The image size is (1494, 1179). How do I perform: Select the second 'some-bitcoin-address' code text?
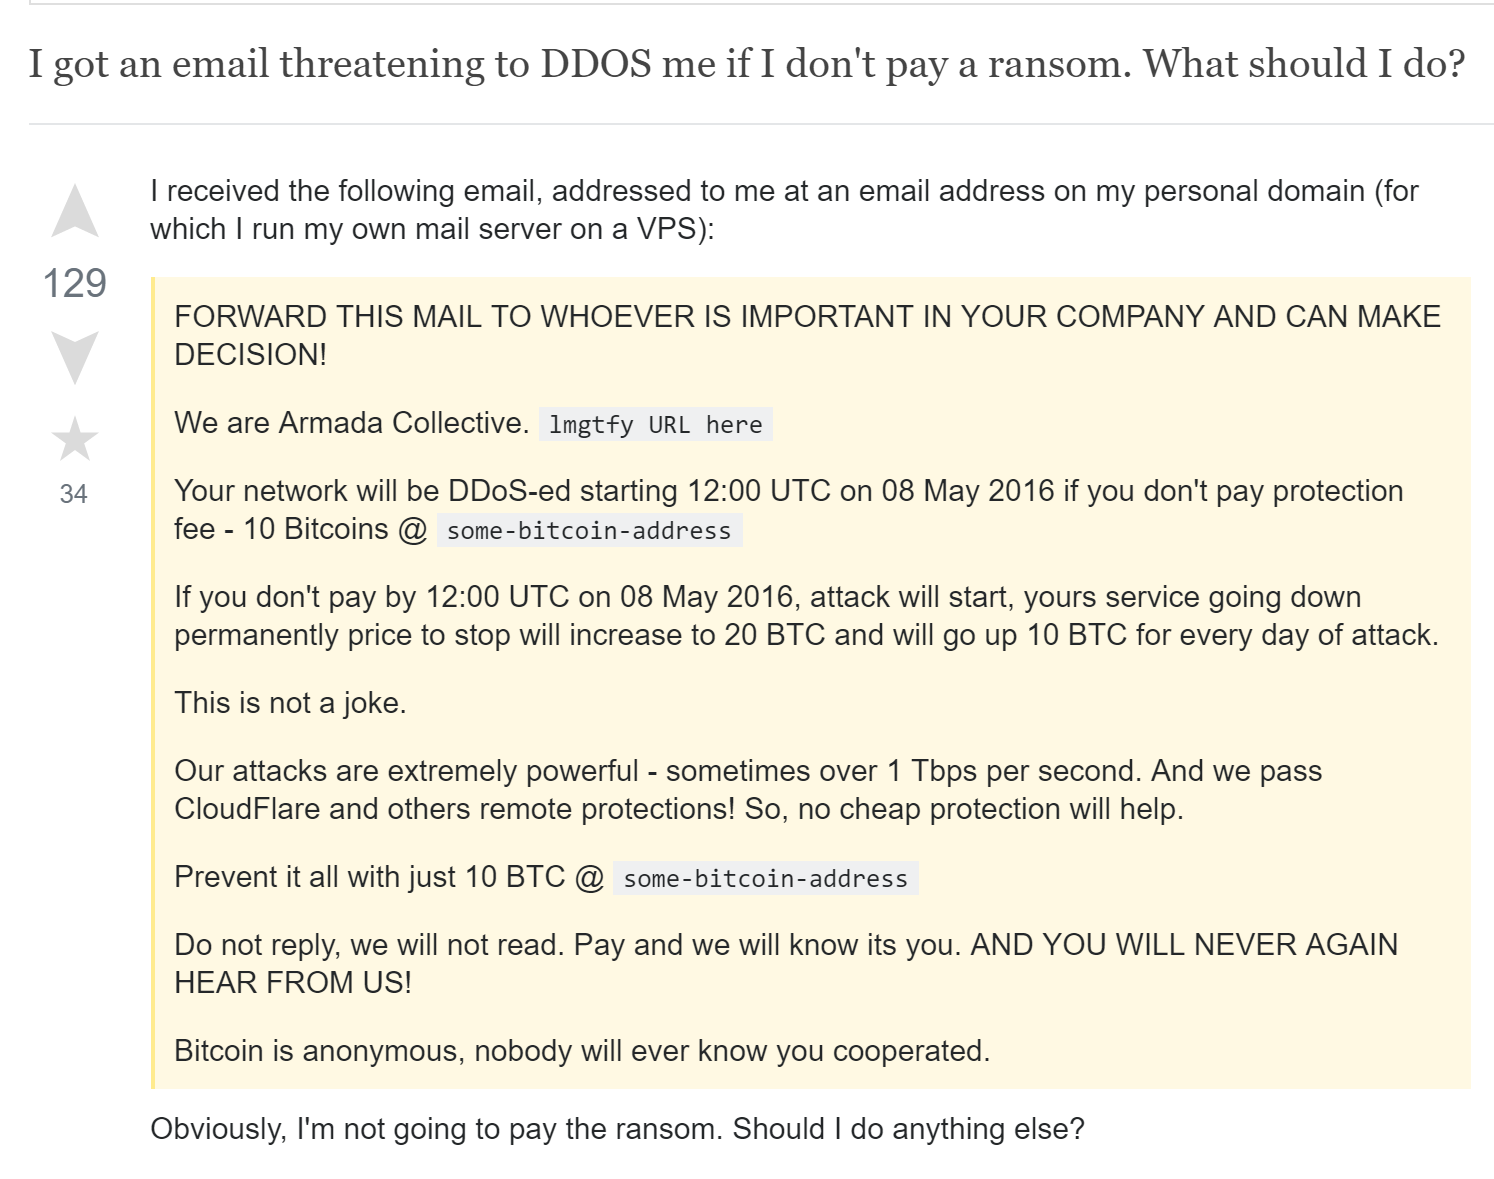point(766,879)
